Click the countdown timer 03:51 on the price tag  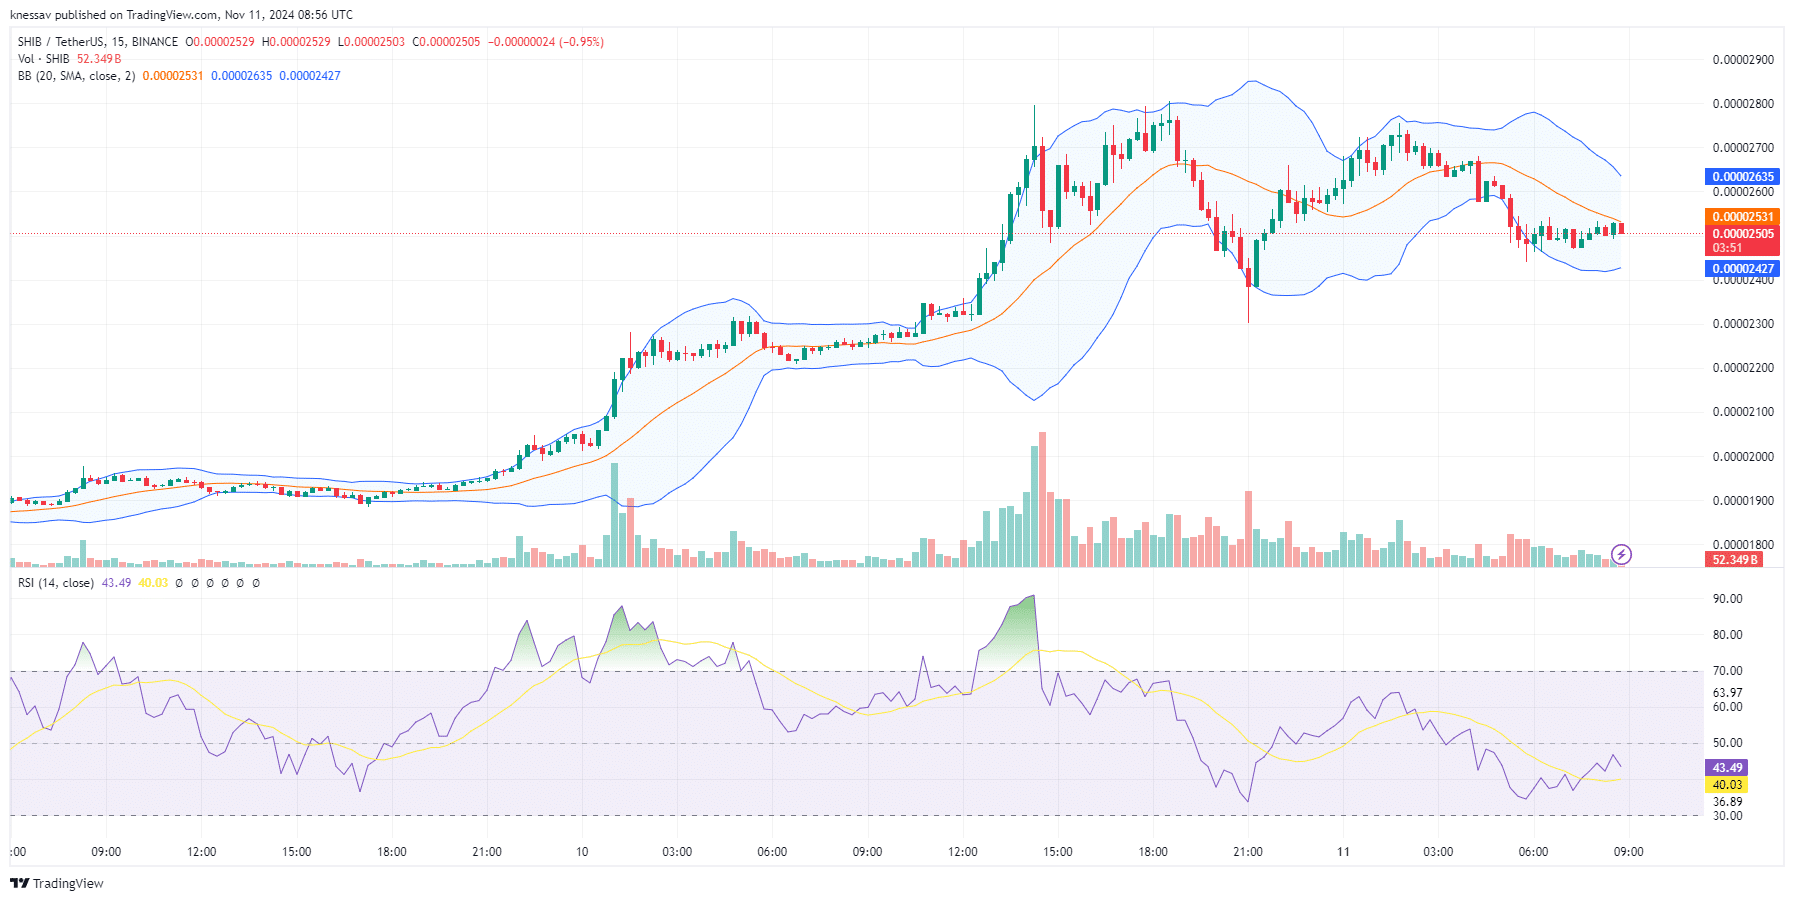tap(1727, 248)
